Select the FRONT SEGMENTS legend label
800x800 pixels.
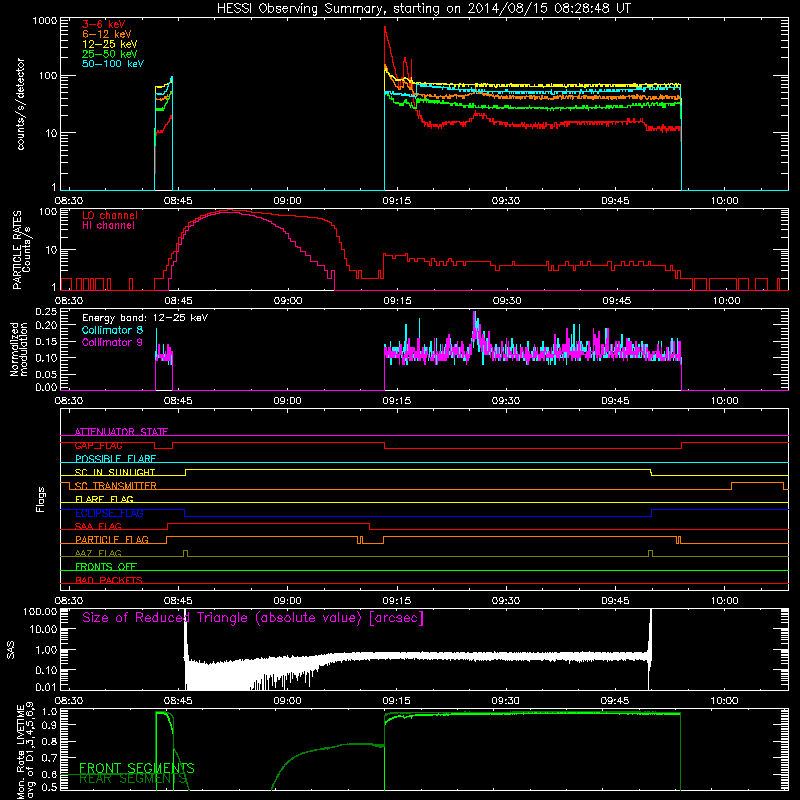pos(137,768)
